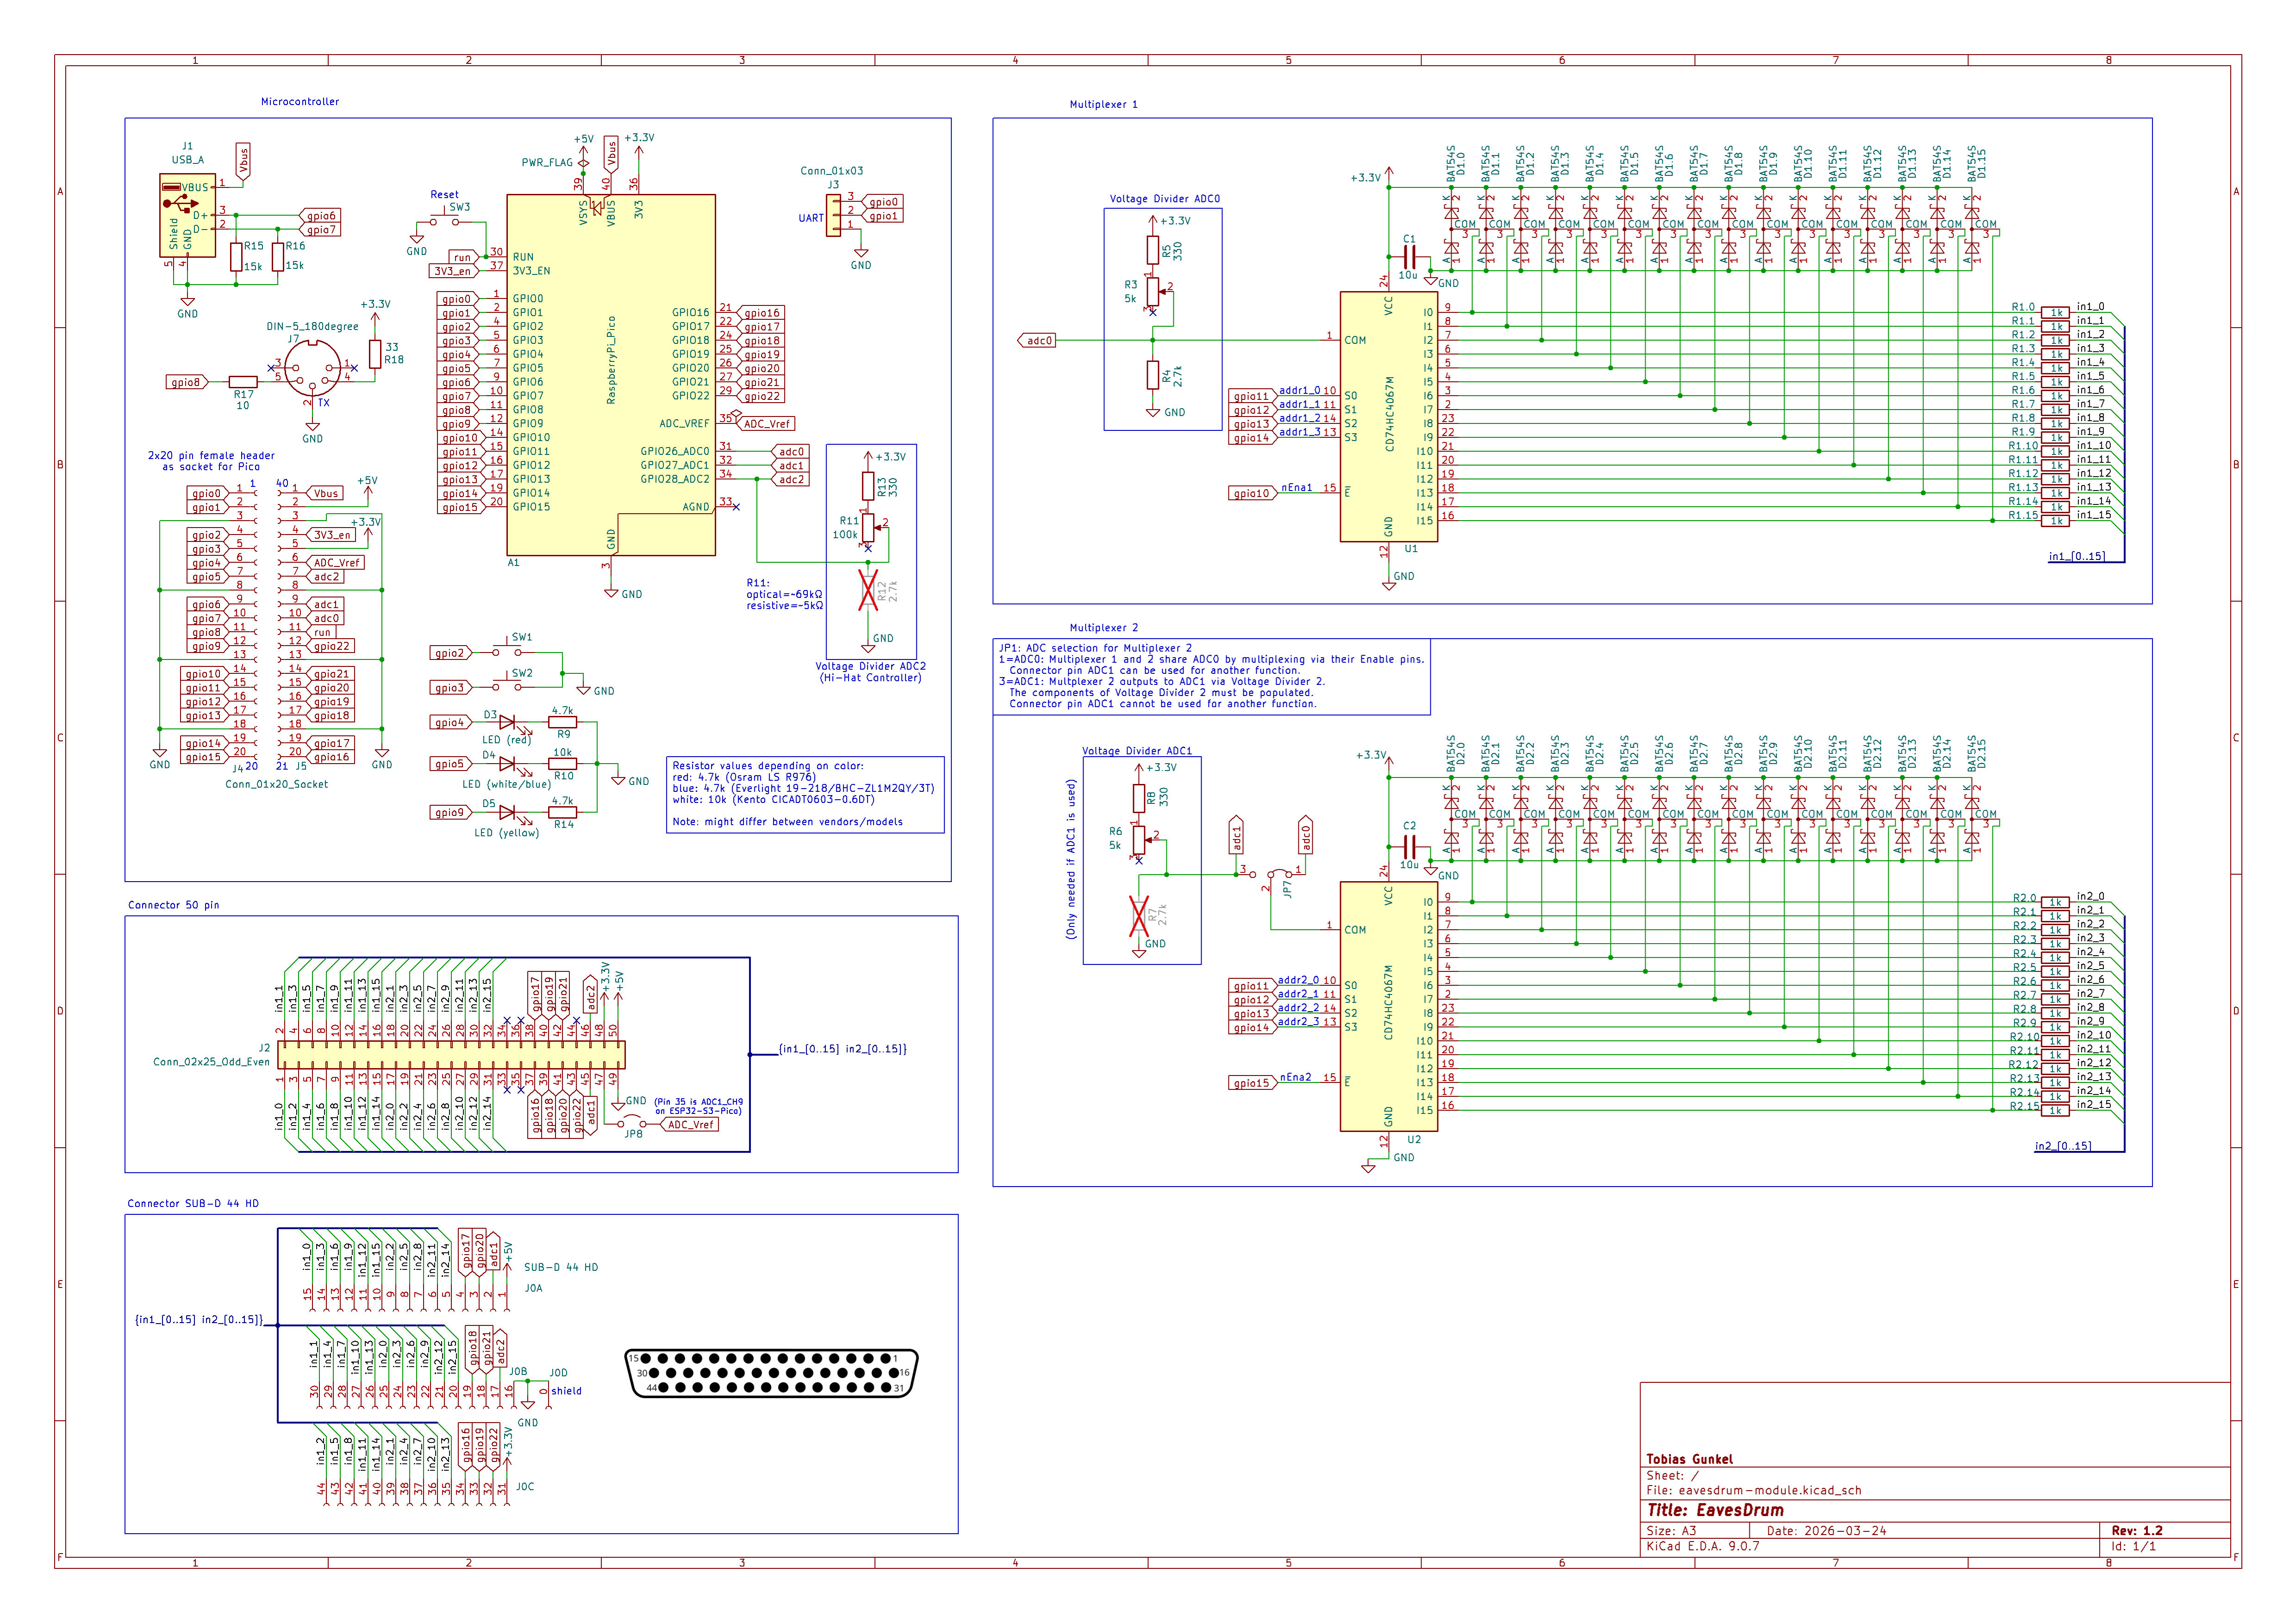Select the R8 330 resistor

point(1139,798)
